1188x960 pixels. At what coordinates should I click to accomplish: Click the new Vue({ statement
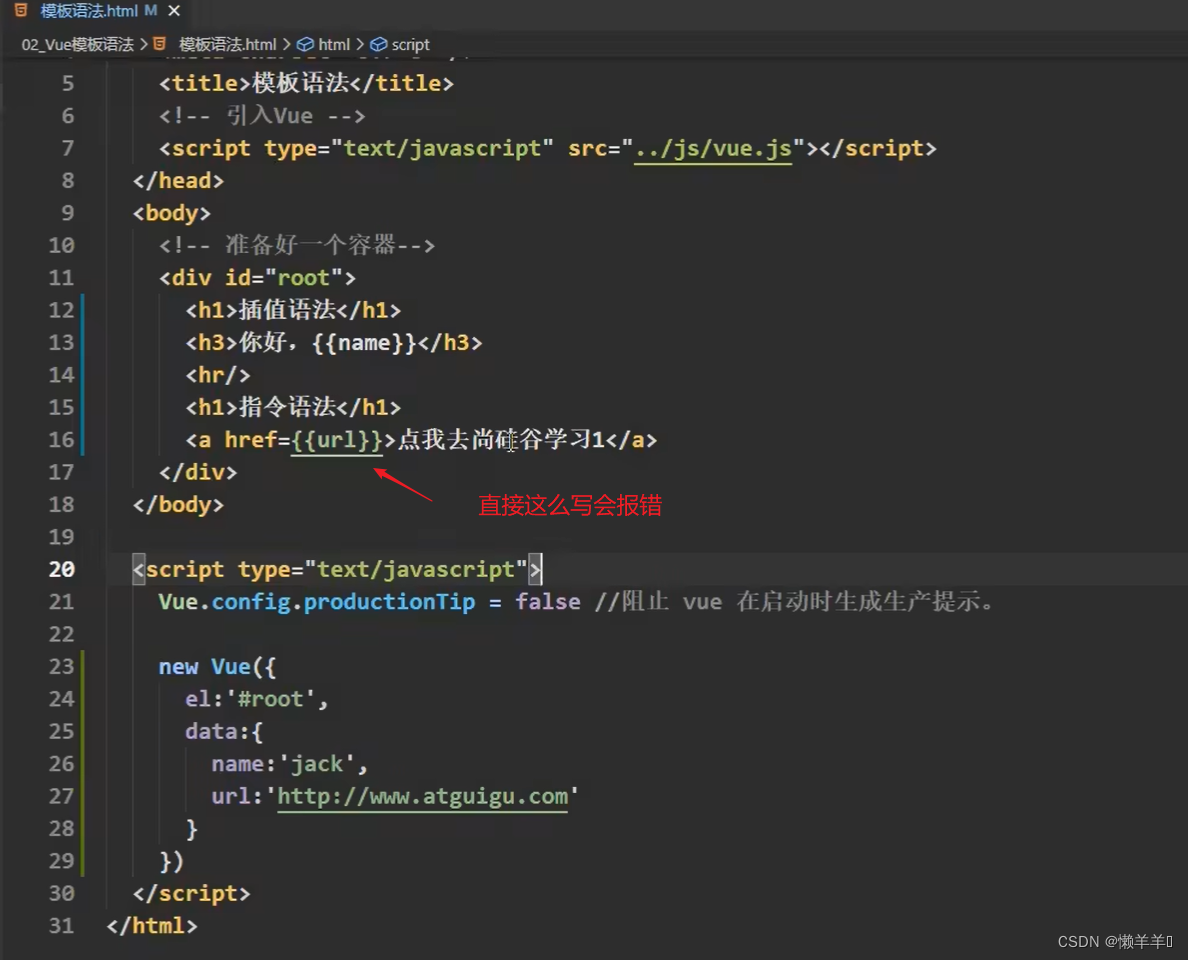(x=217, y=667)
